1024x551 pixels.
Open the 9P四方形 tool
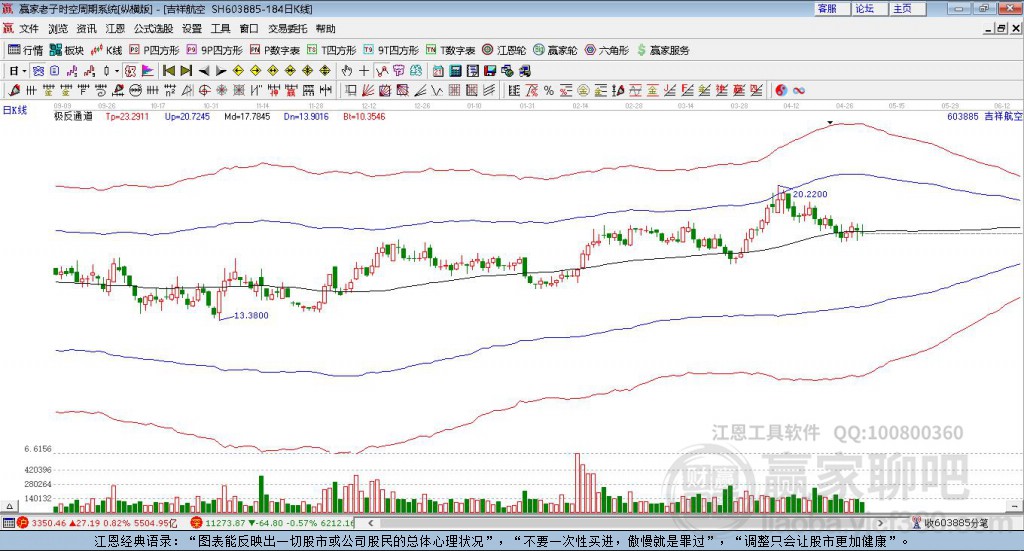coord(214,50)
